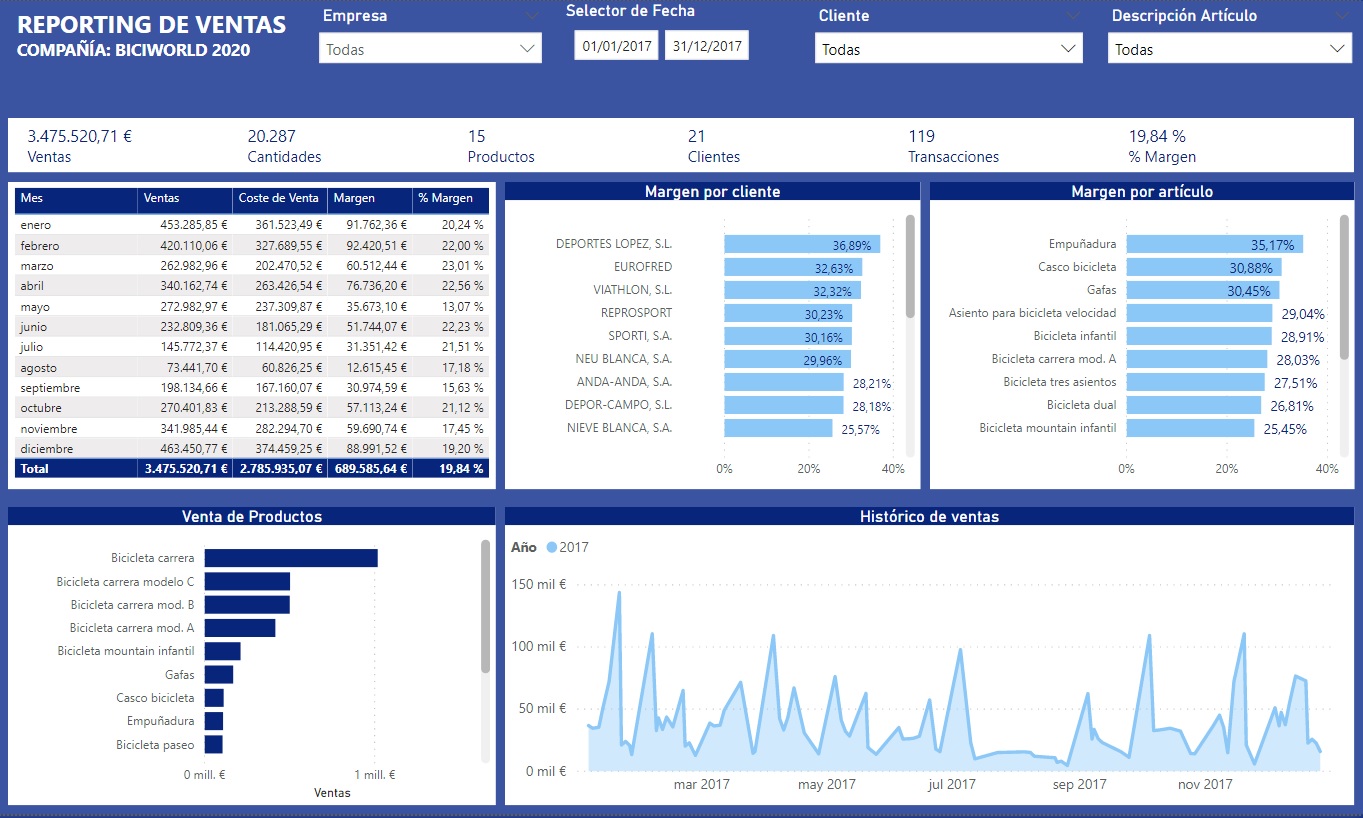Sort table by the Ventas column header

pyautogui.click(x=185, y=198)
